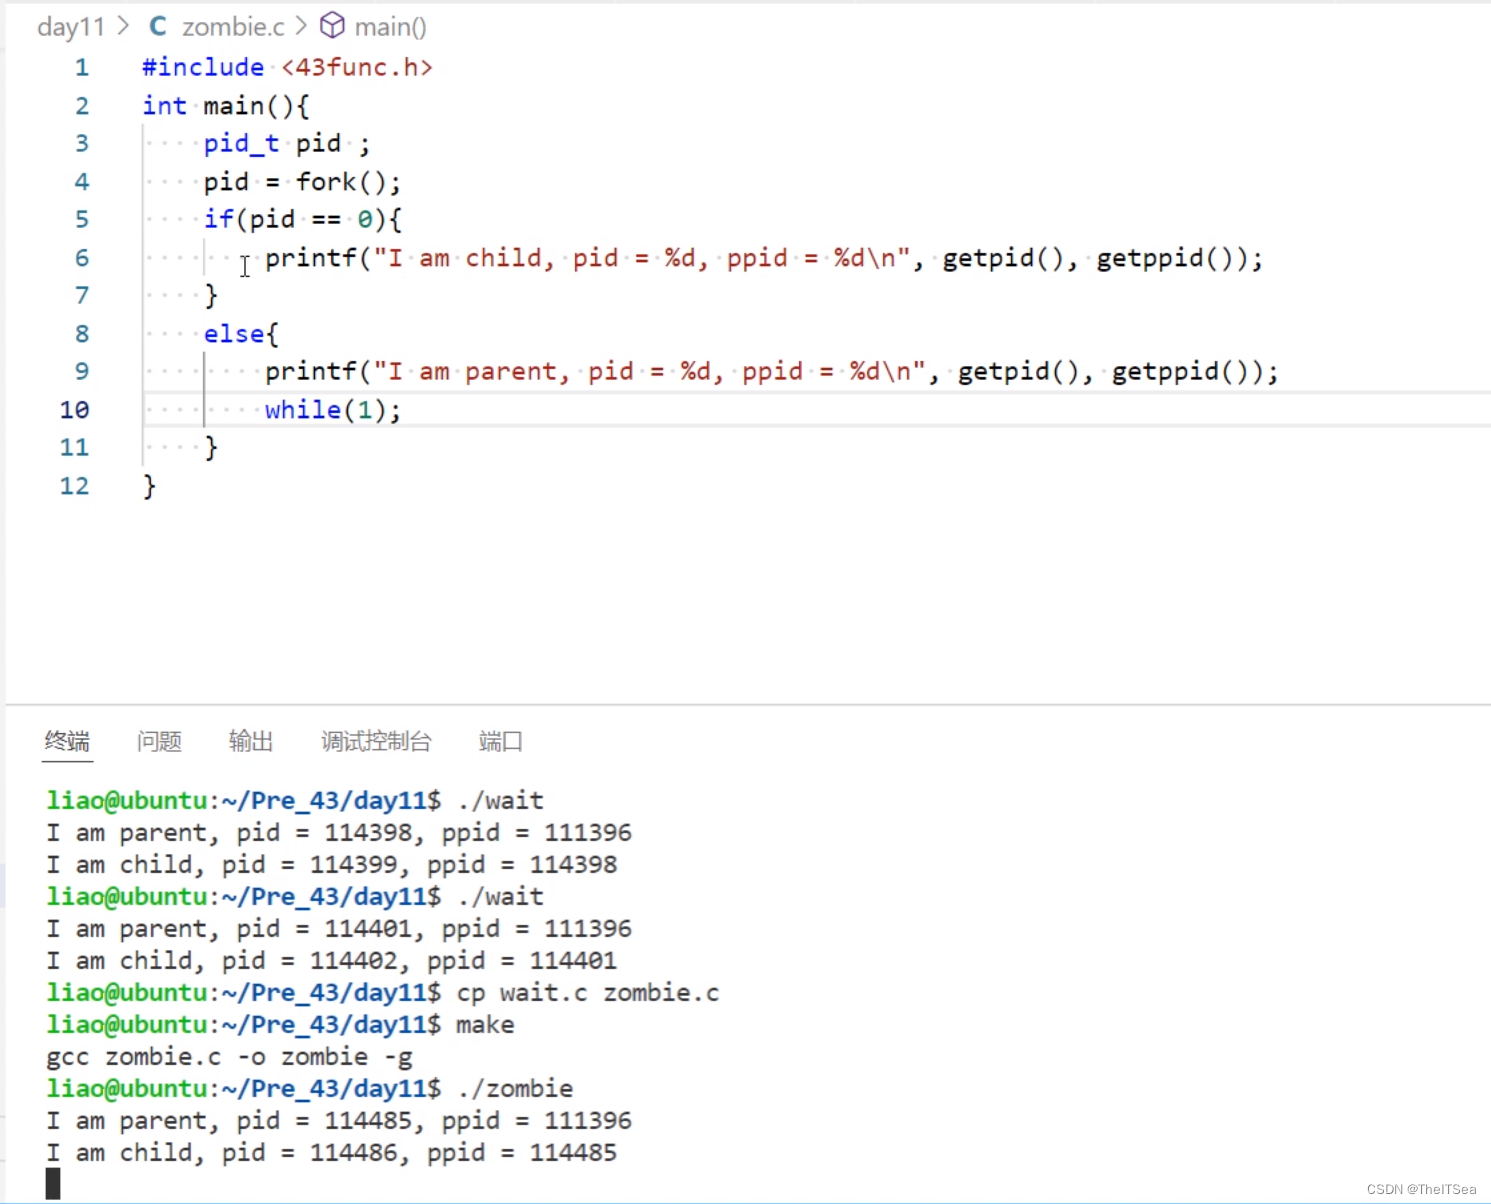Click the 'int main(){' line

click(x=226, y=106)
